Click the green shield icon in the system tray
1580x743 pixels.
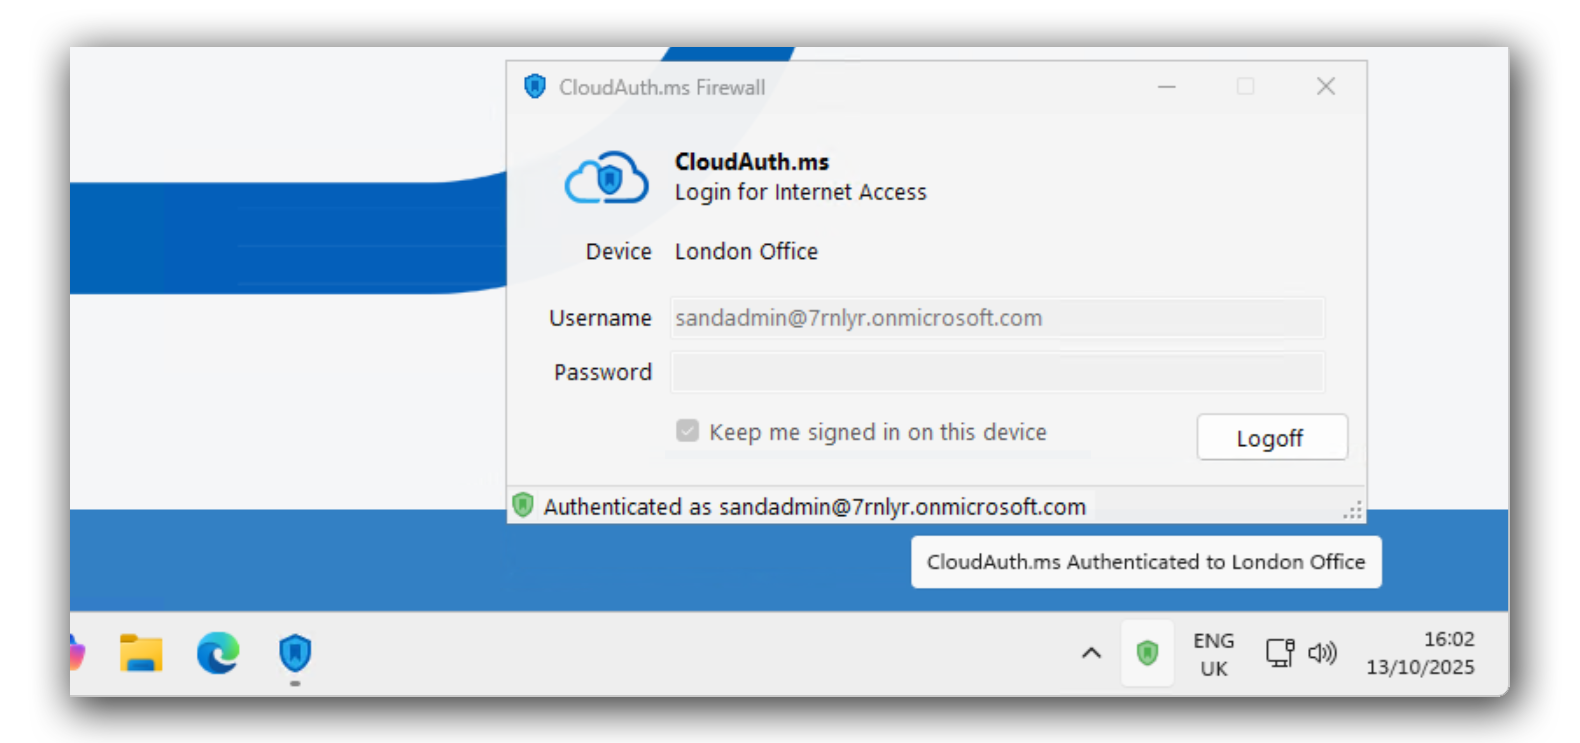tap(1147, 652)
